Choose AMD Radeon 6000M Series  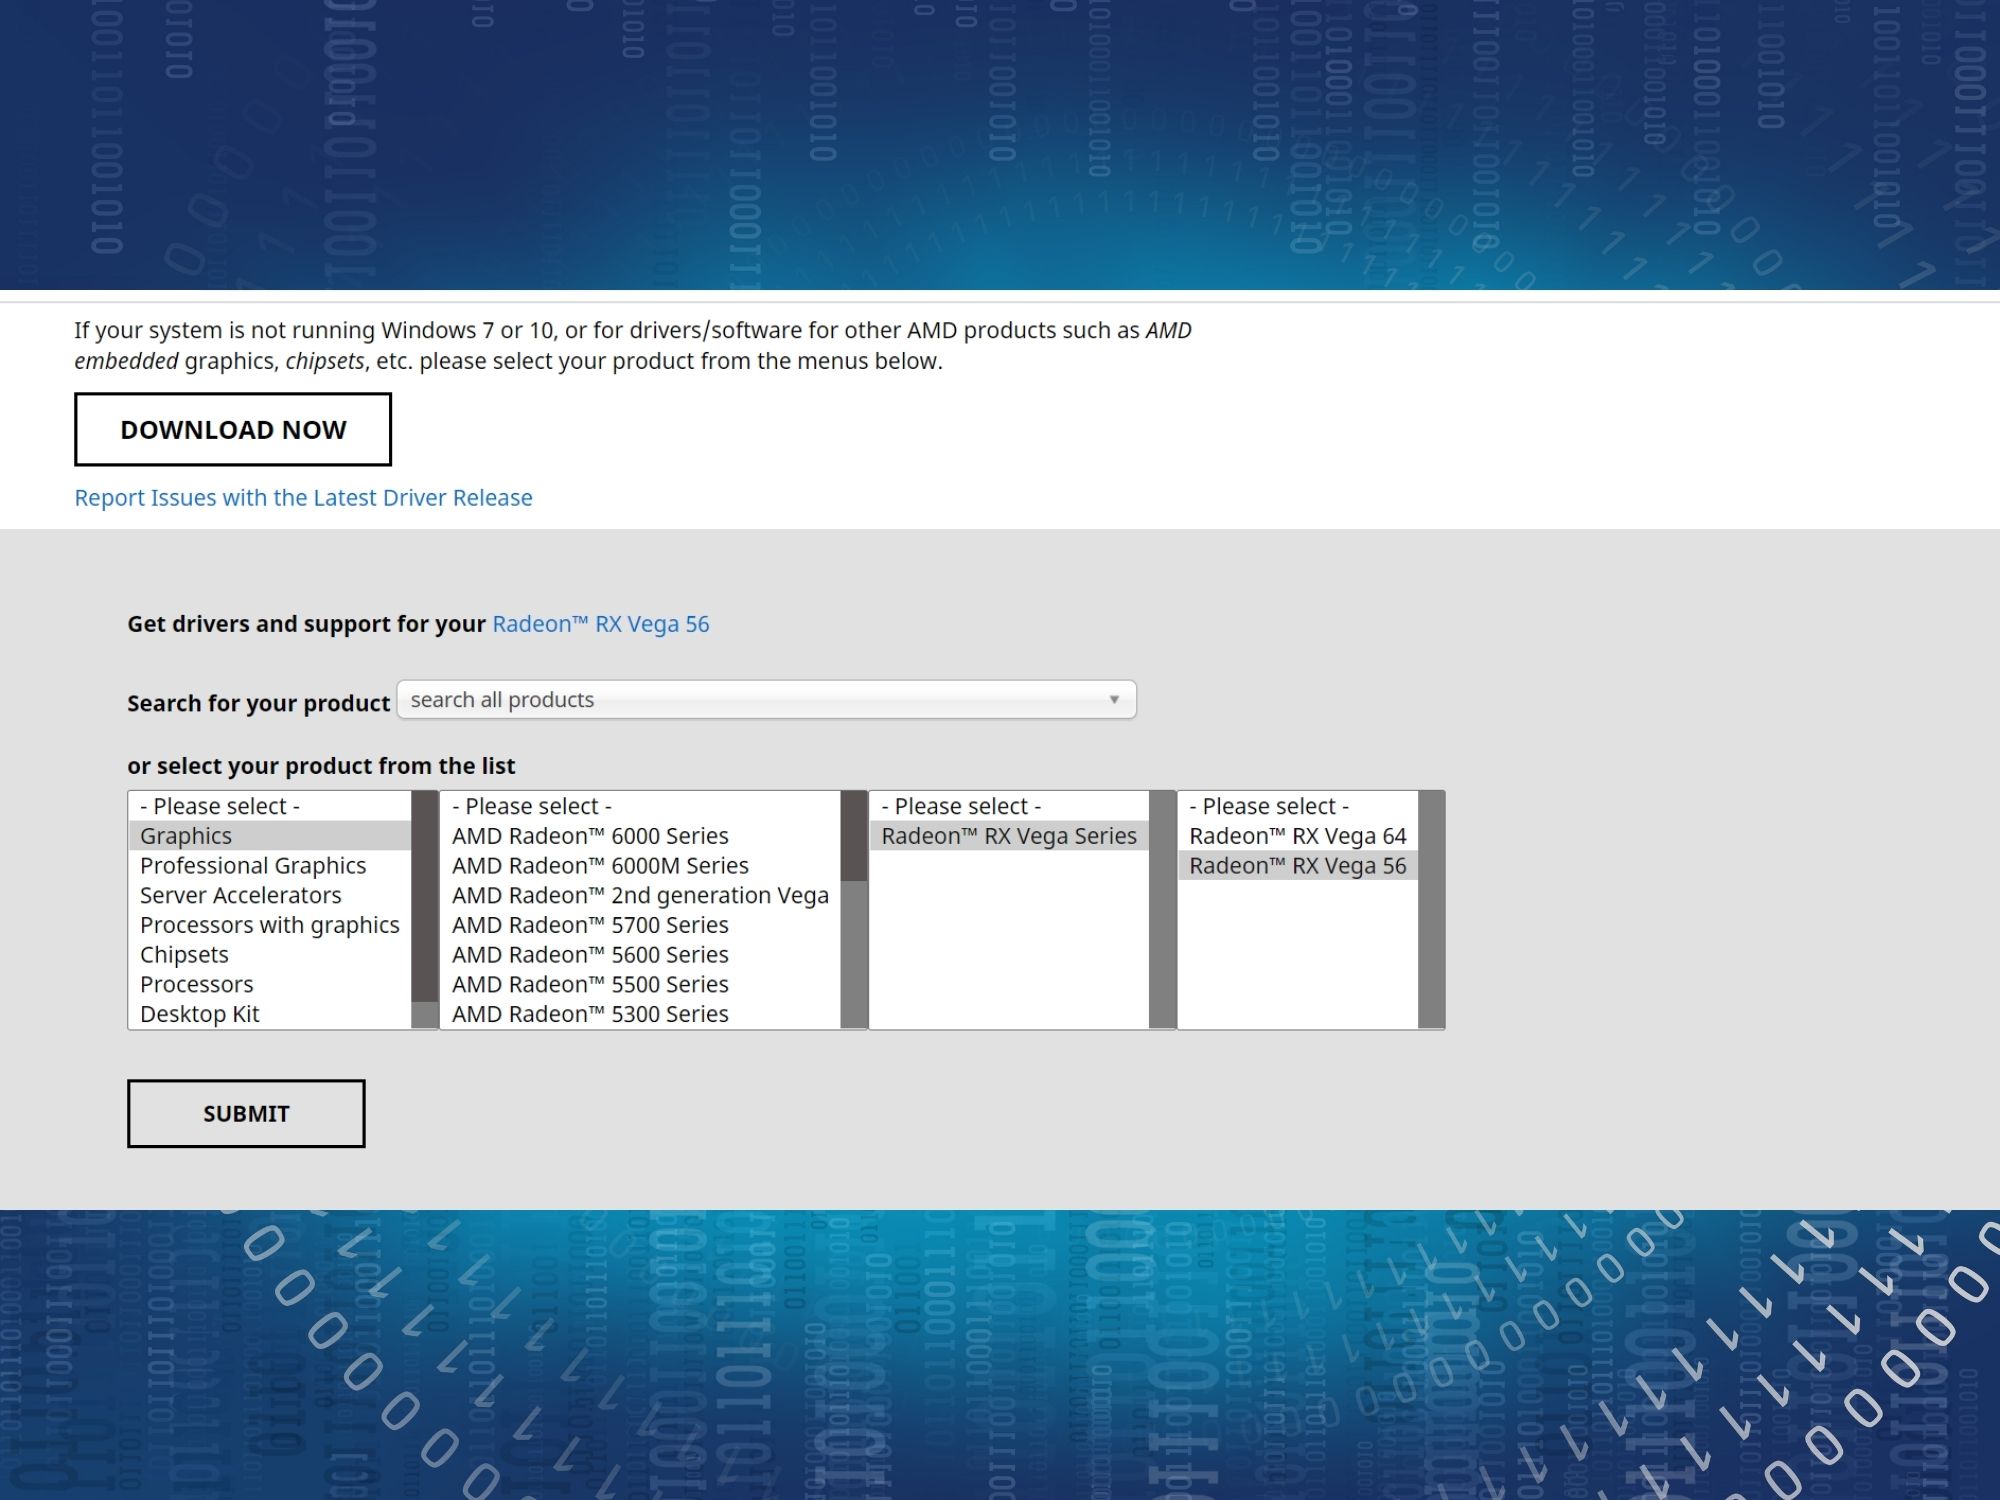[x=641, y=866]
